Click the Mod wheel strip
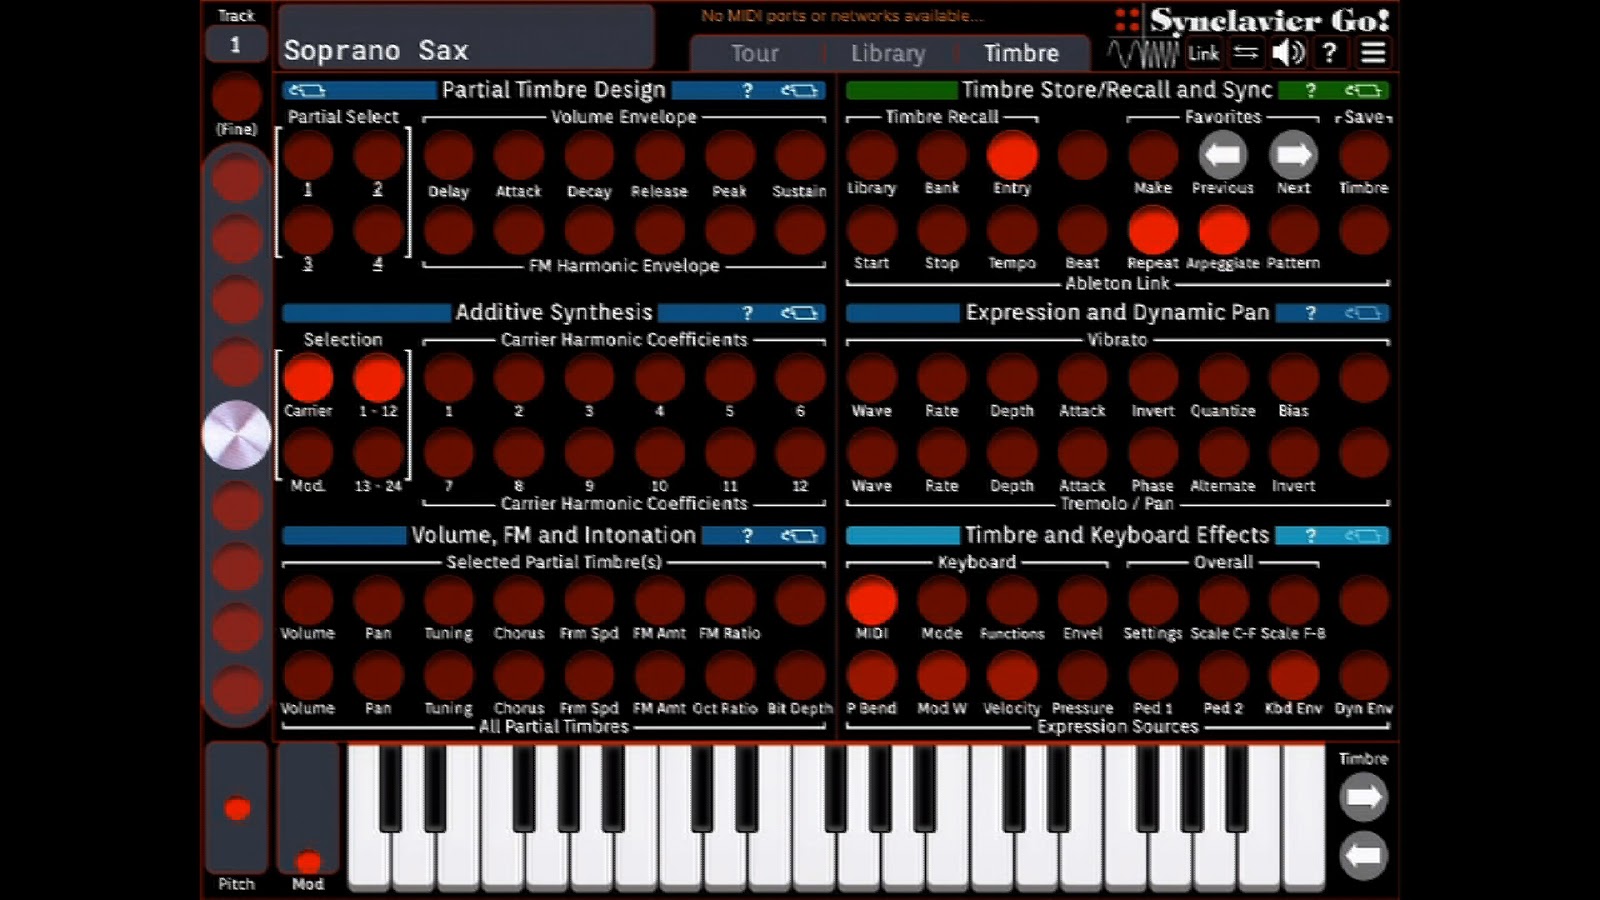Viewport: 1600px width, 900px height. [x=308, y=807]
